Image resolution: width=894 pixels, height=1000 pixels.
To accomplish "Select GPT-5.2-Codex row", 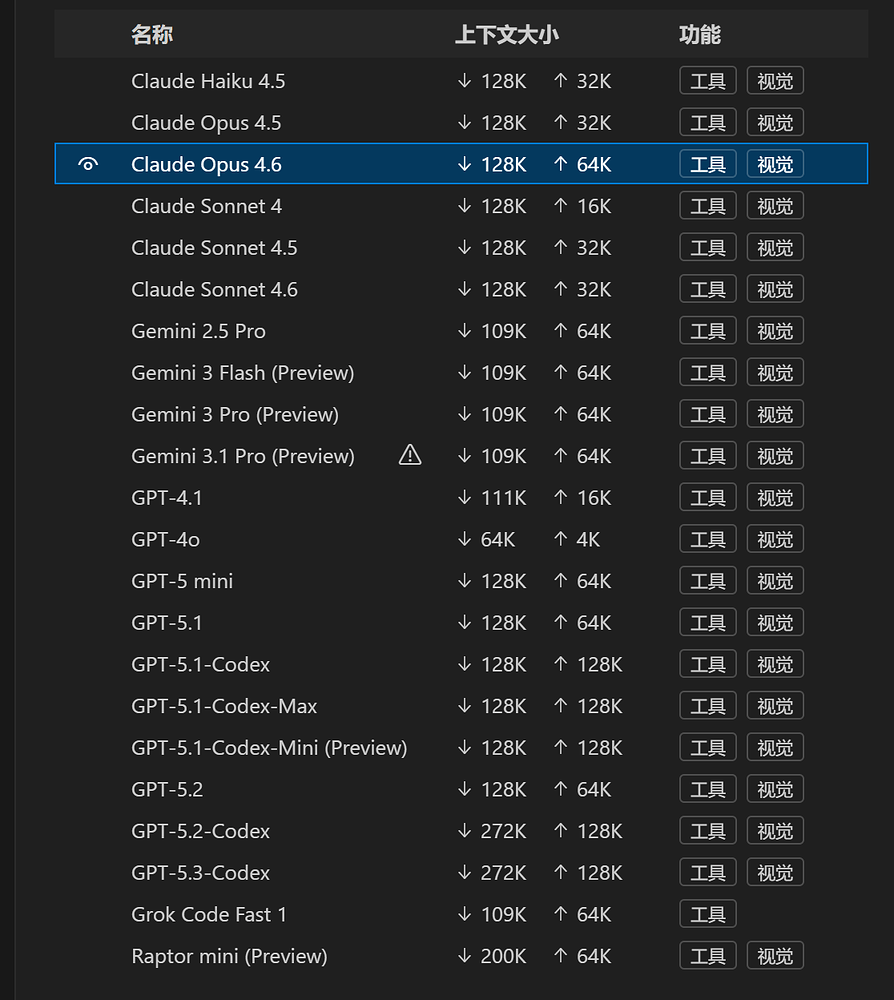I will point(461,831).
